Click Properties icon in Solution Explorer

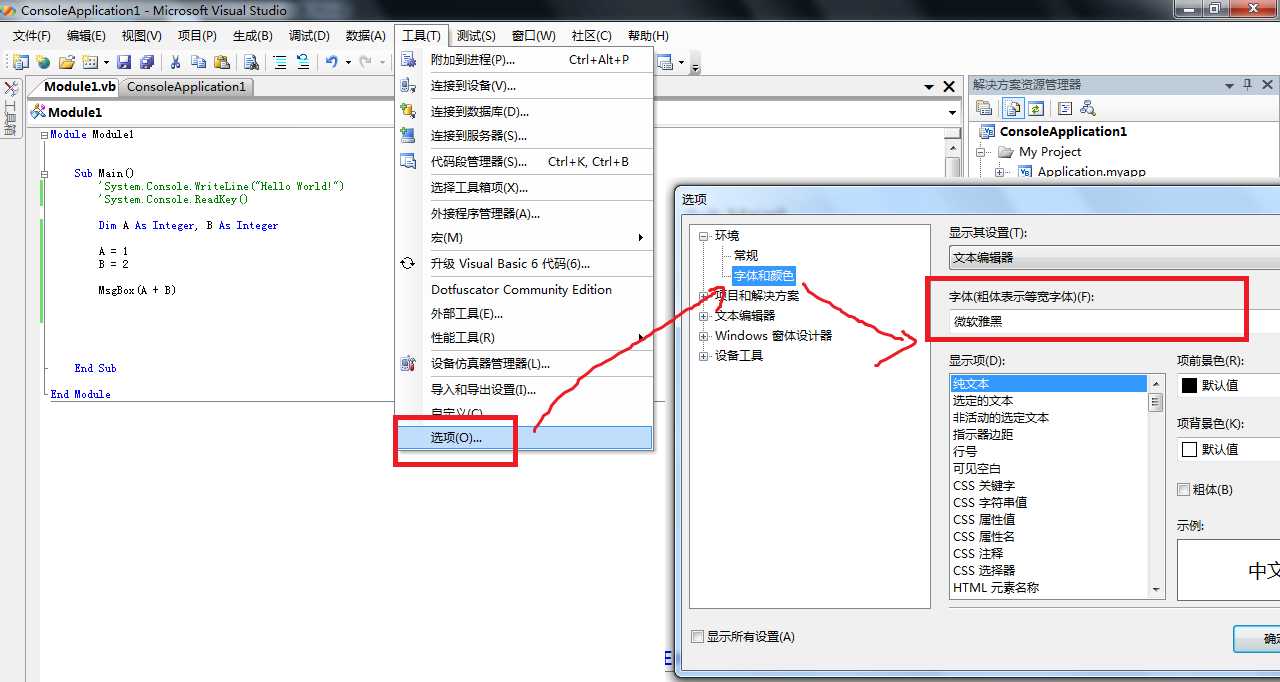click(984, 108)
